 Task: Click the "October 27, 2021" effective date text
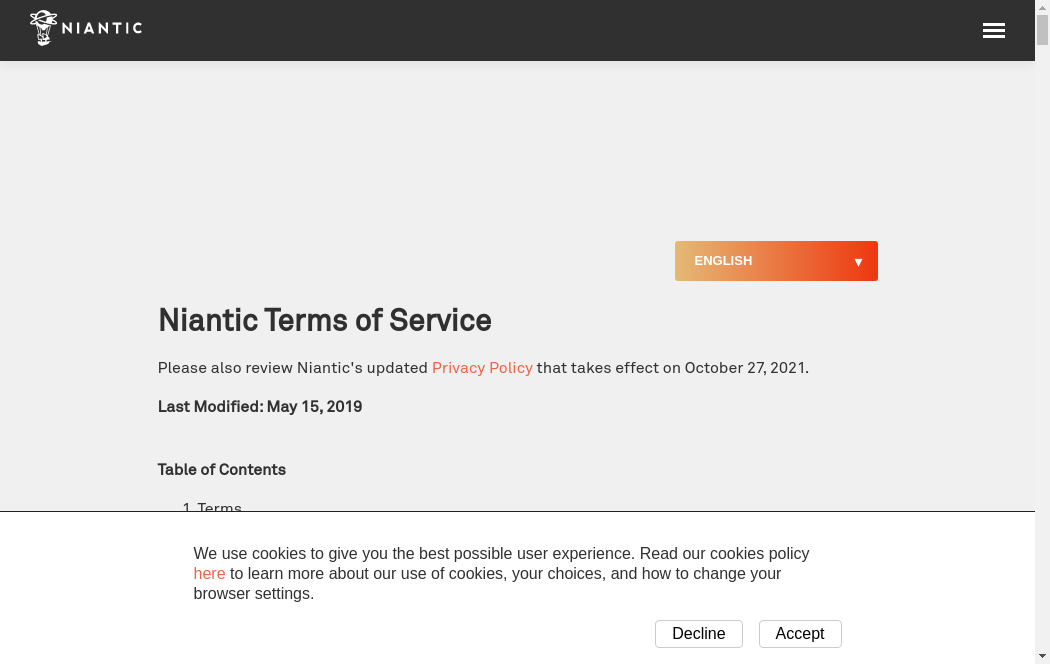pyautogui.click(x=745, y=368)
